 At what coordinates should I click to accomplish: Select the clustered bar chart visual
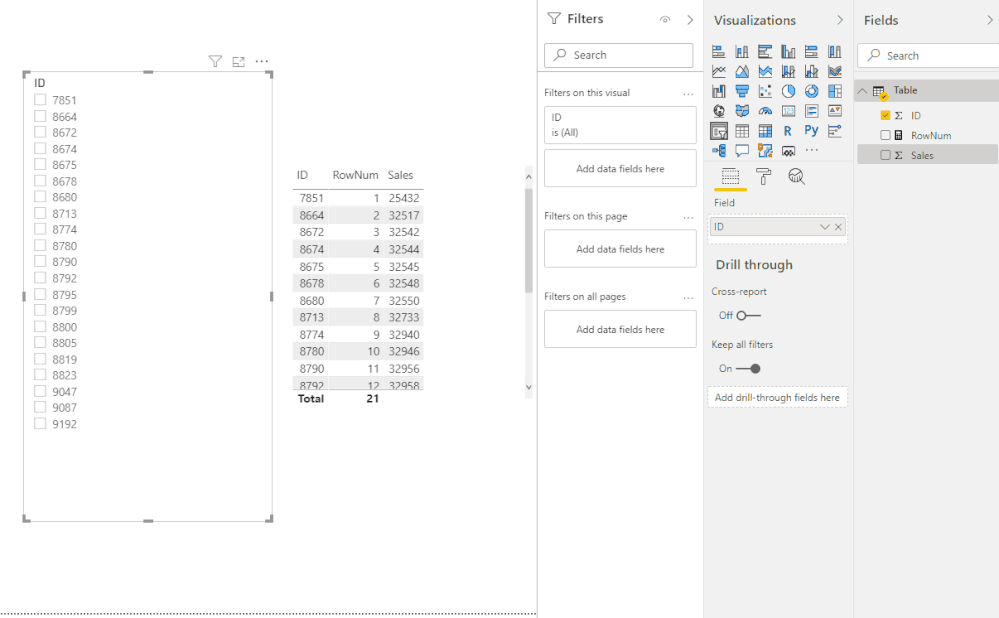[x=765, y=52]
